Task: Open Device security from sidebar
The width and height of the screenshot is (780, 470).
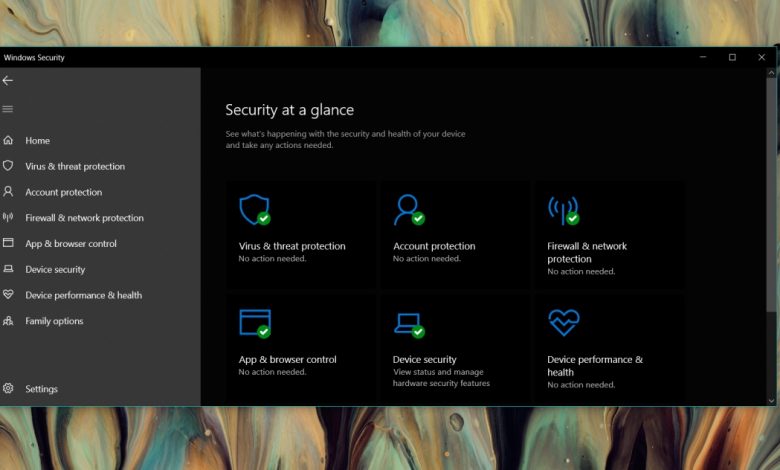Action: pyautogui.click(x=55, y=270)
